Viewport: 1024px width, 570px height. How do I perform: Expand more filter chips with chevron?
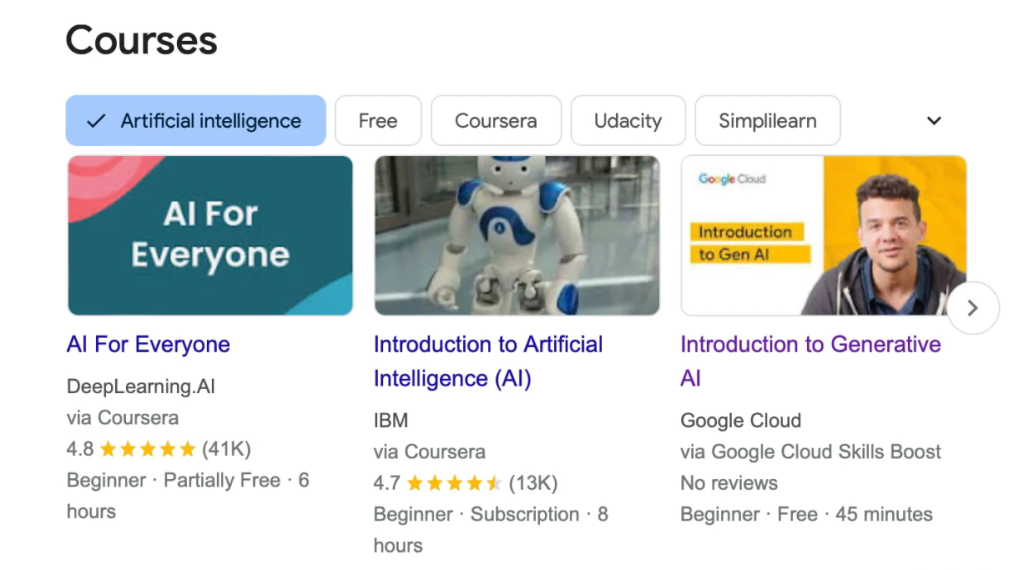point(934,121)
